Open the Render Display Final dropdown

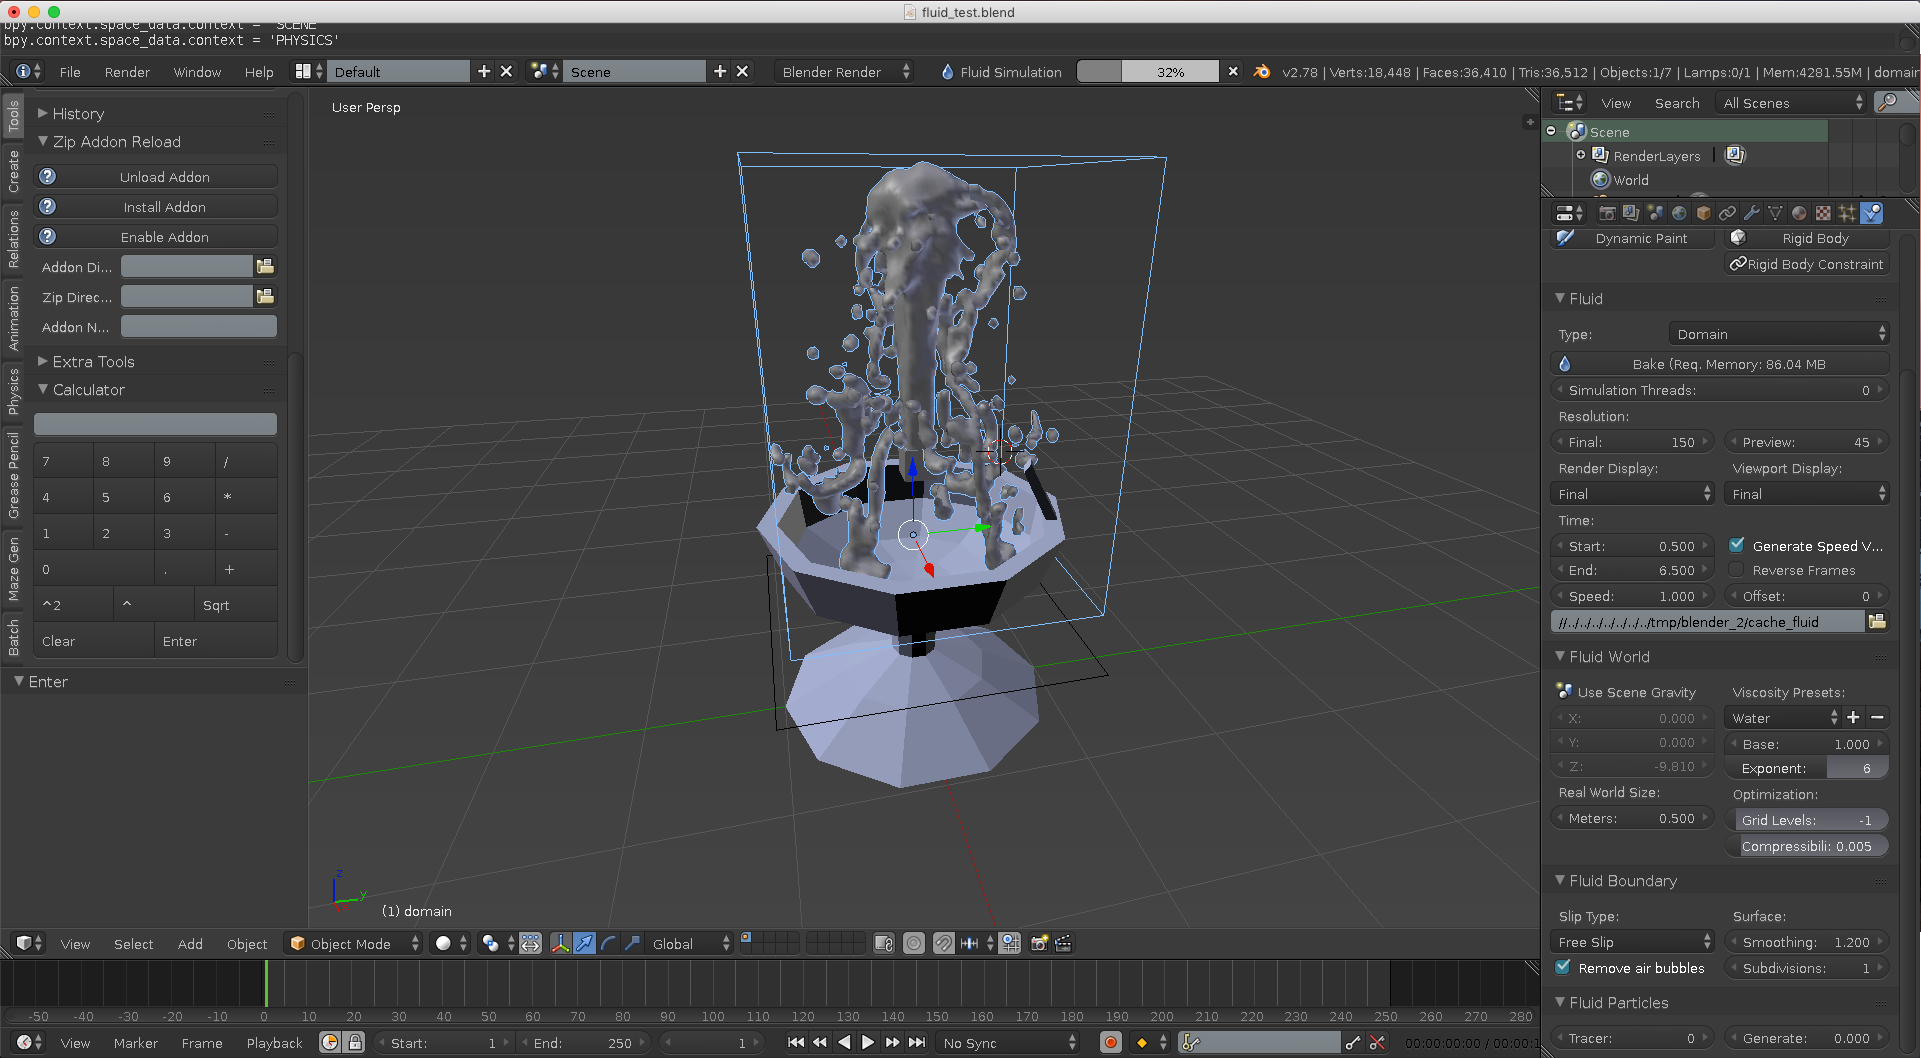pos(1633,494)
